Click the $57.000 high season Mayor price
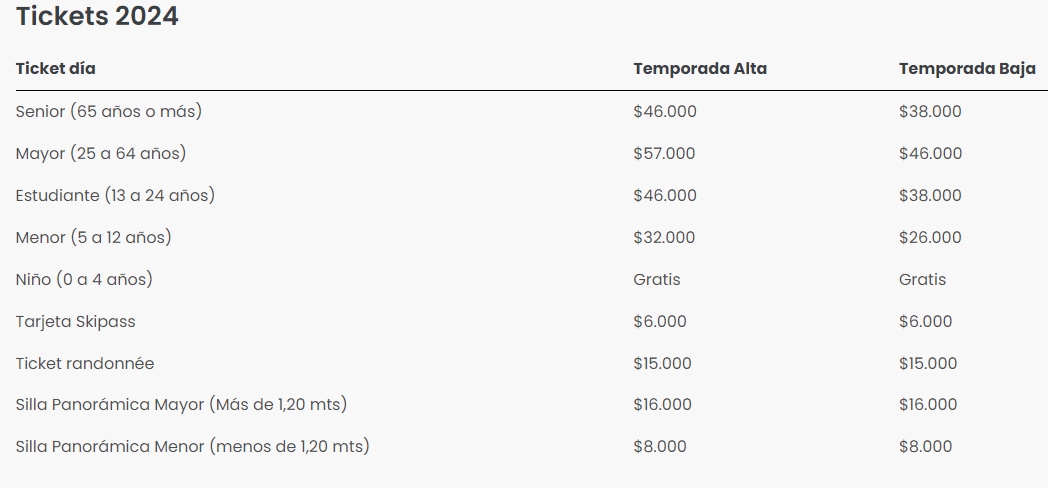Screen dimensions: 1048x488 click(x=664, y=154)
